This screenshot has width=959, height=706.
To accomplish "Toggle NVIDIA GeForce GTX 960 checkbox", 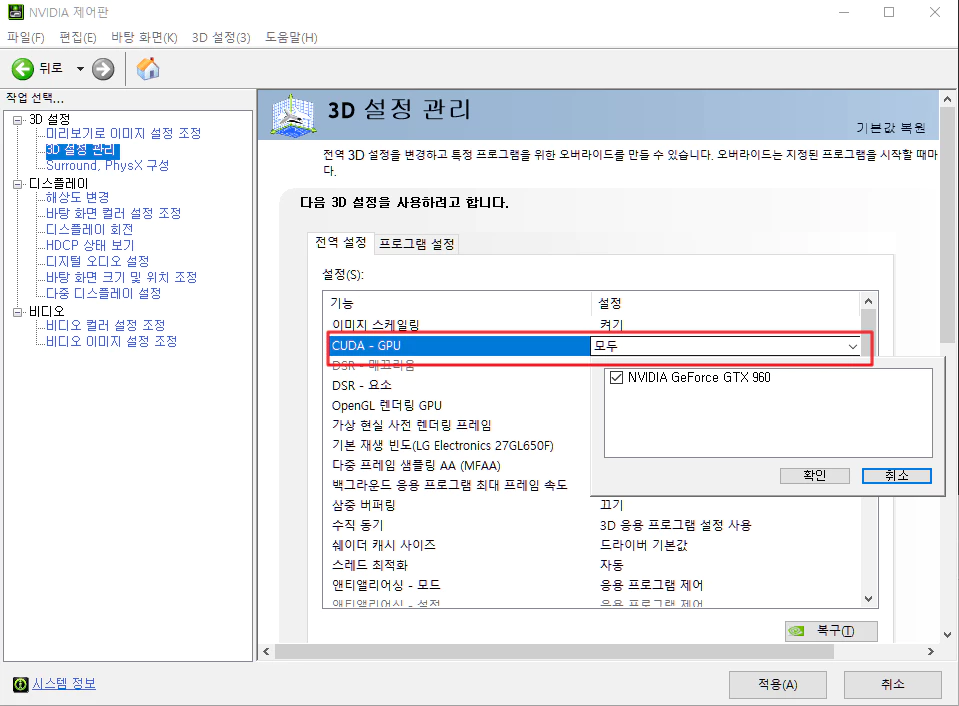I will coord(616,377).
